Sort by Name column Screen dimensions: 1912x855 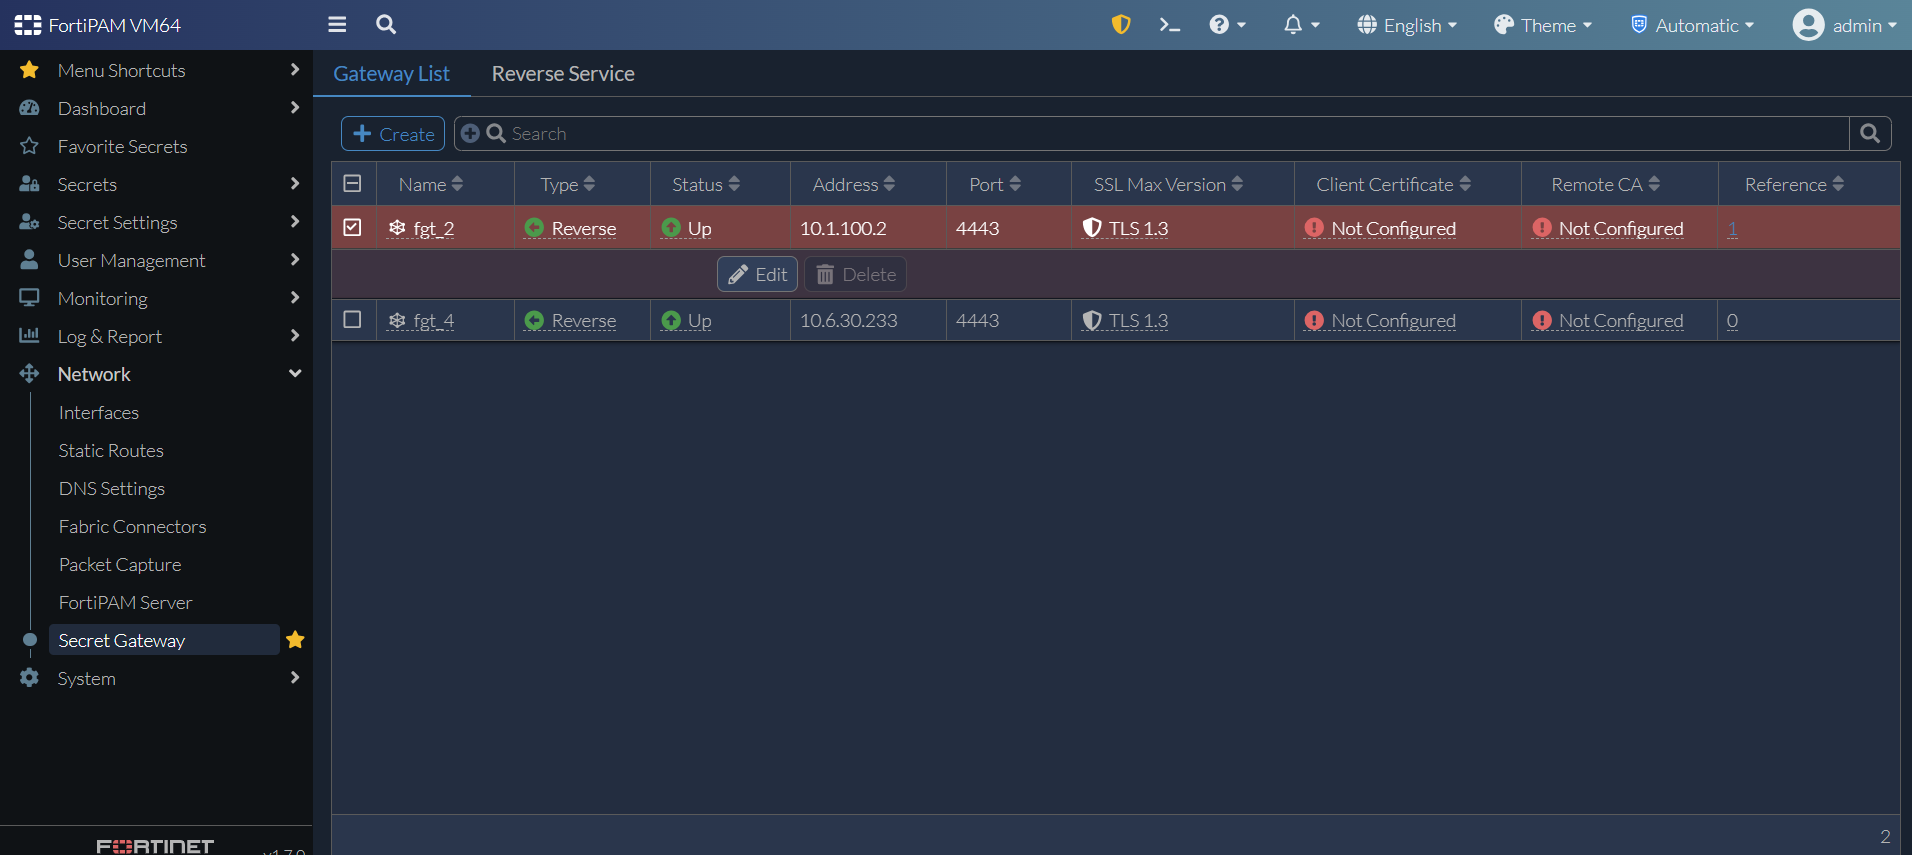tap(431, 184)
